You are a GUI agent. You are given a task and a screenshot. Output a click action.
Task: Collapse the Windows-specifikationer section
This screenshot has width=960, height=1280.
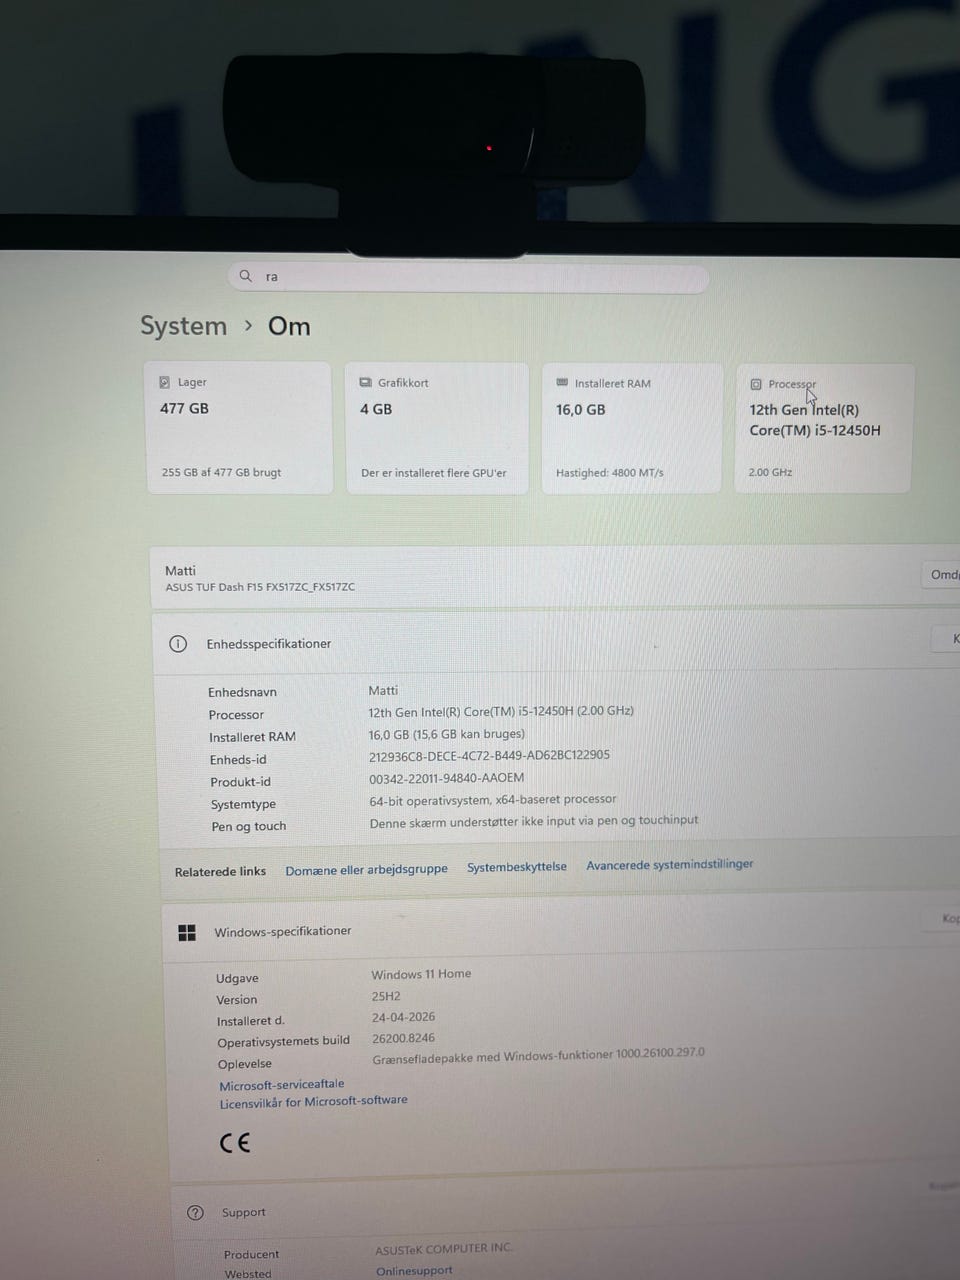click(560, 928)
